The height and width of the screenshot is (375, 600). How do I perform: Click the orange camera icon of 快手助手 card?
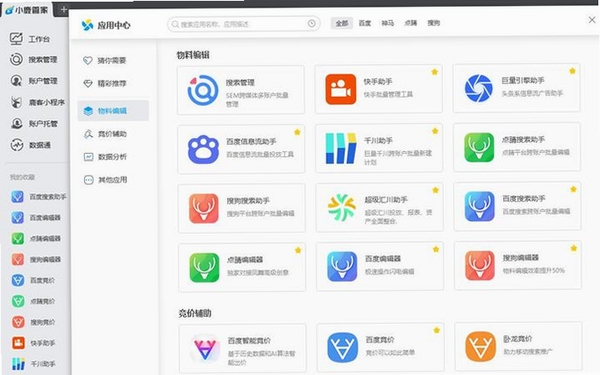pos(341,89)
